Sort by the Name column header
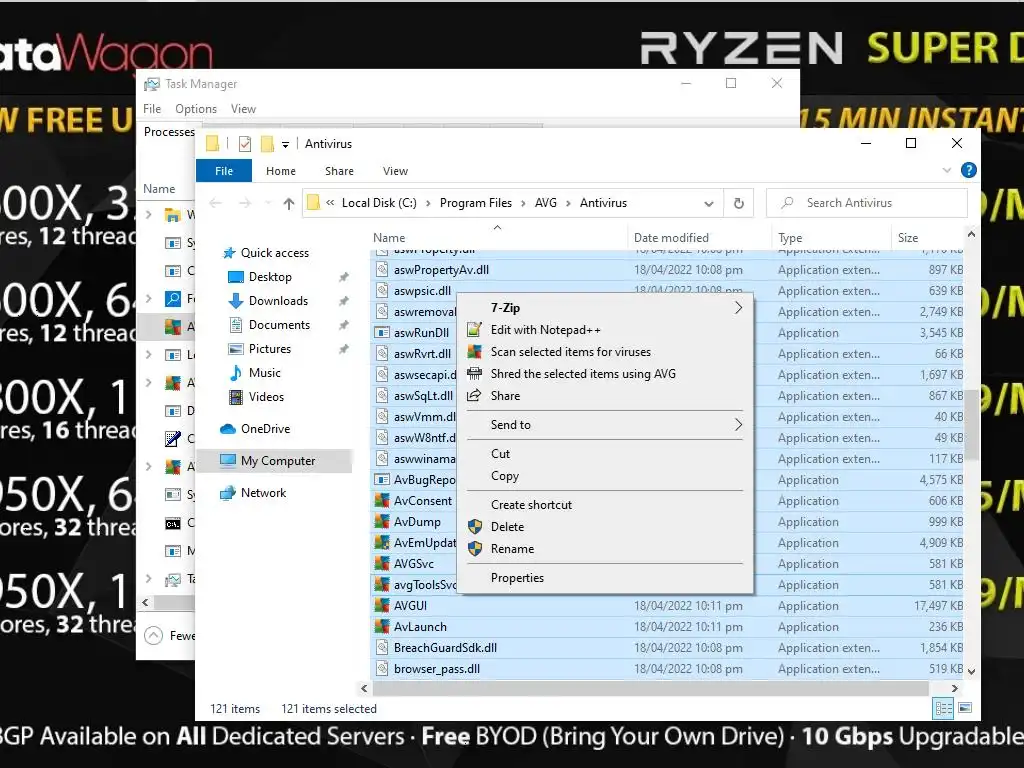Image resolution: width=1024 pixels, height=768 pixels. 499,238
